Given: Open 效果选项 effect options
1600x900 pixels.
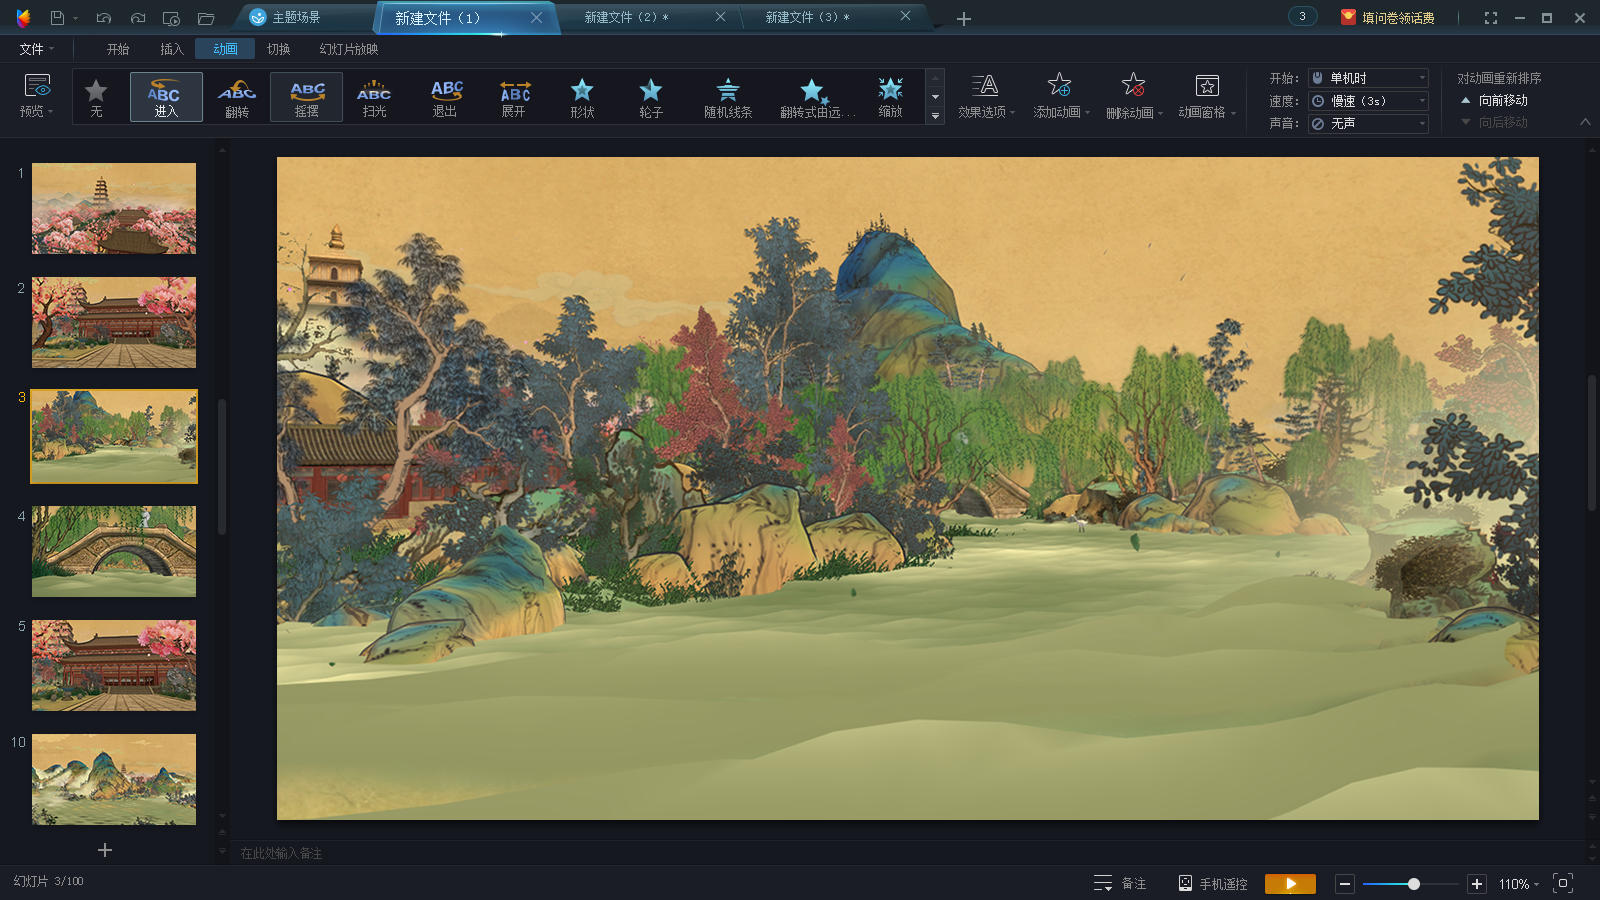Looking at the screenshot, I should 986,96.
